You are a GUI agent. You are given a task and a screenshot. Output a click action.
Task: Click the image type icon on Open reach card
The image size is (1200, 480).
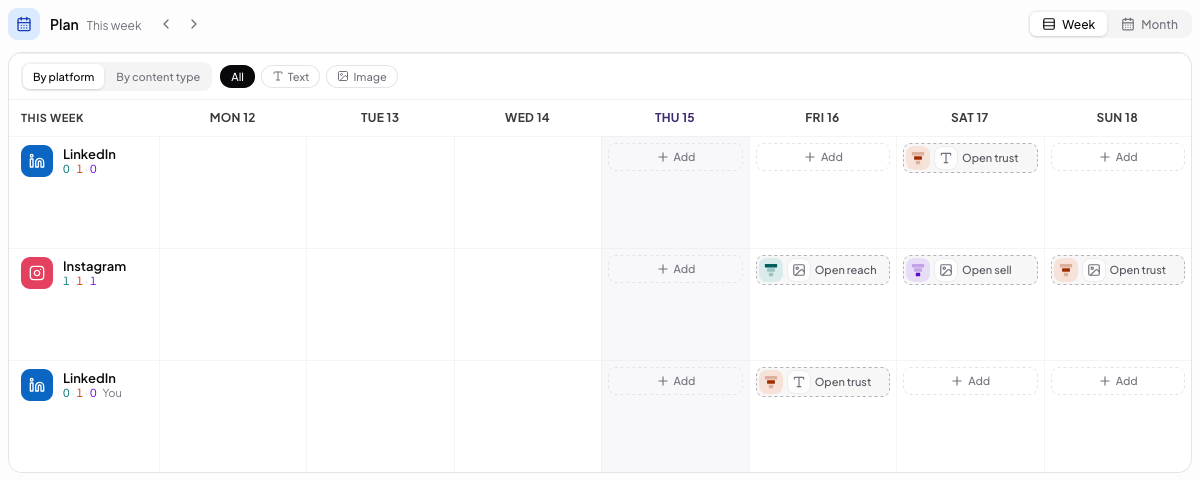(x=799, y=270)
